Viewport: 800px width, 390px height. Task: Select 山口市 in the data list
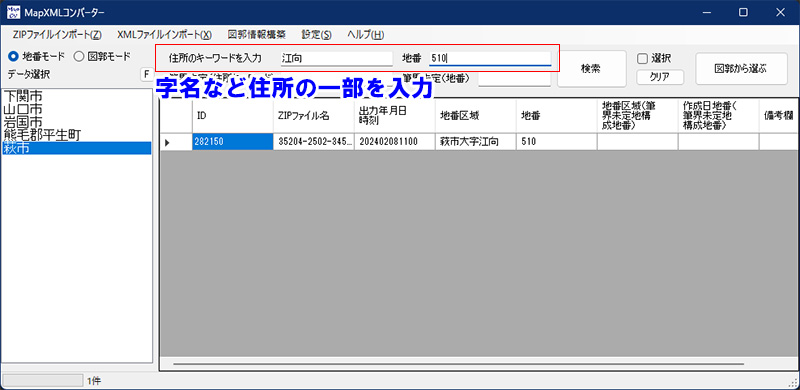pyautogui.click(x=77, y=109)
